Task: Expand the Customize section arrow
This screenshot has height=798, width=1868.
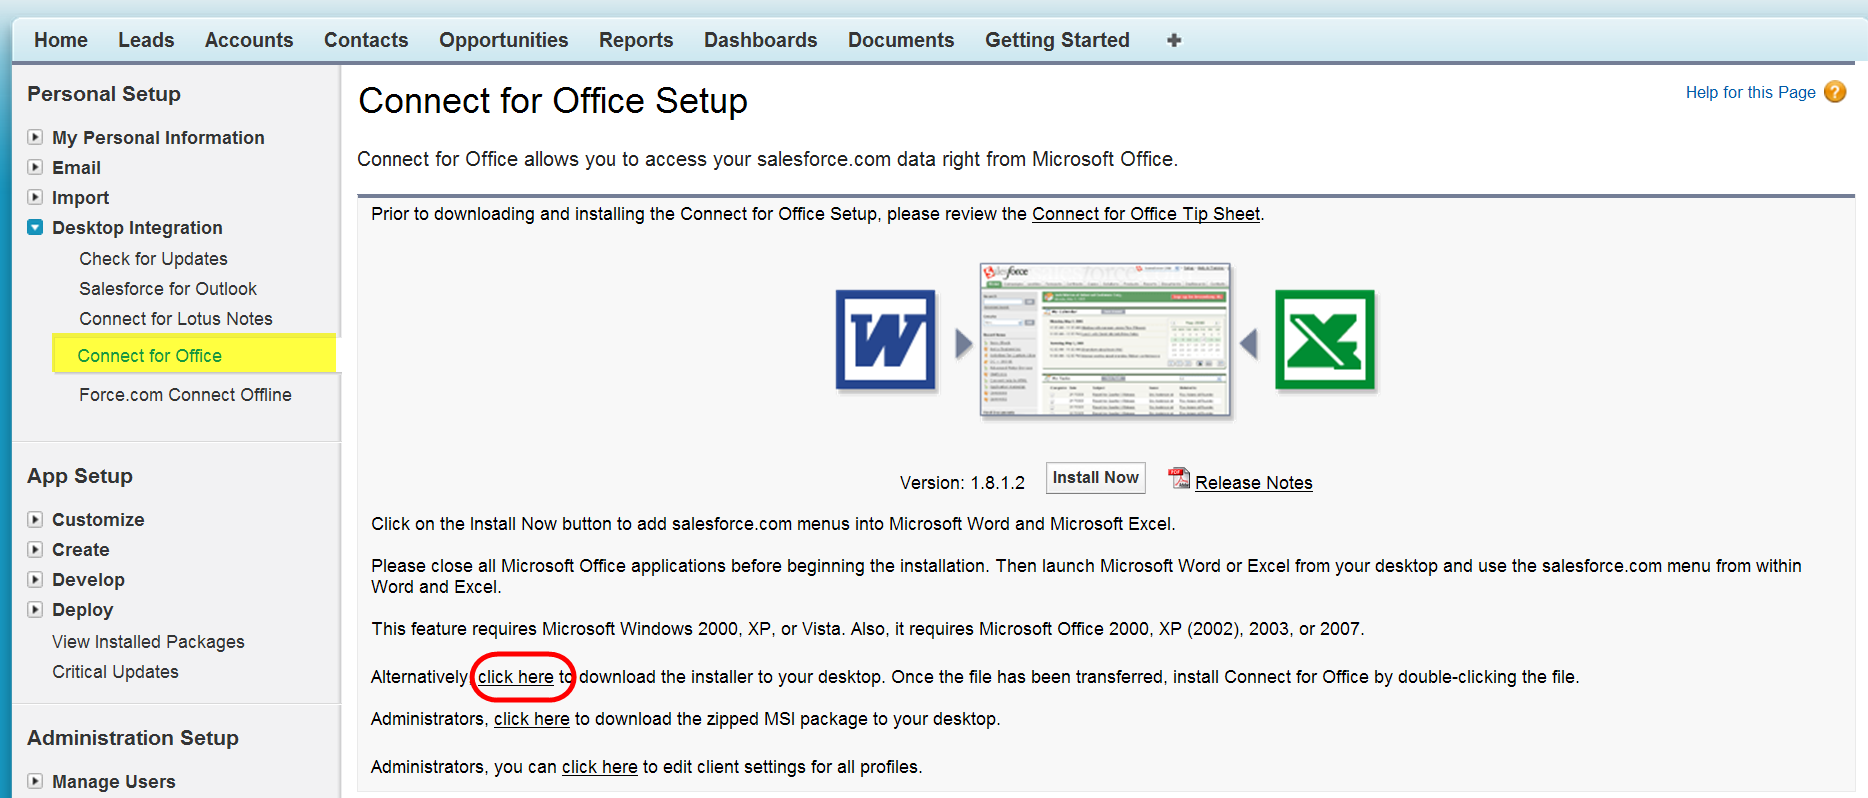Action: click(x=35, y=519)
